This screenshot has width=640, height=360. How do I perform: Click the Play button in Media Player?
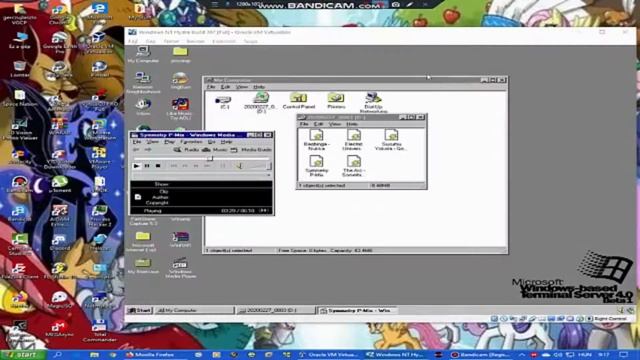point(137,166)
